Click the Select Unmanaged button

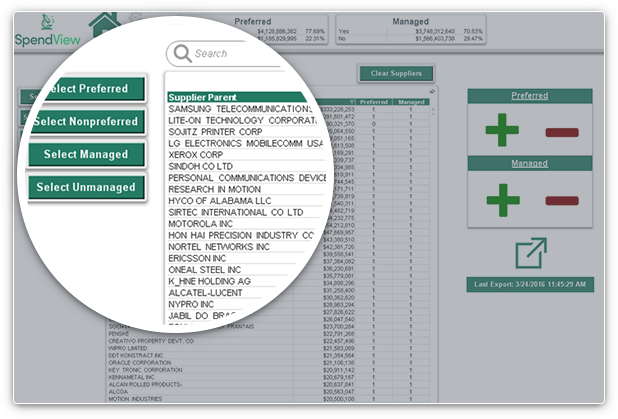pos(86,187)
